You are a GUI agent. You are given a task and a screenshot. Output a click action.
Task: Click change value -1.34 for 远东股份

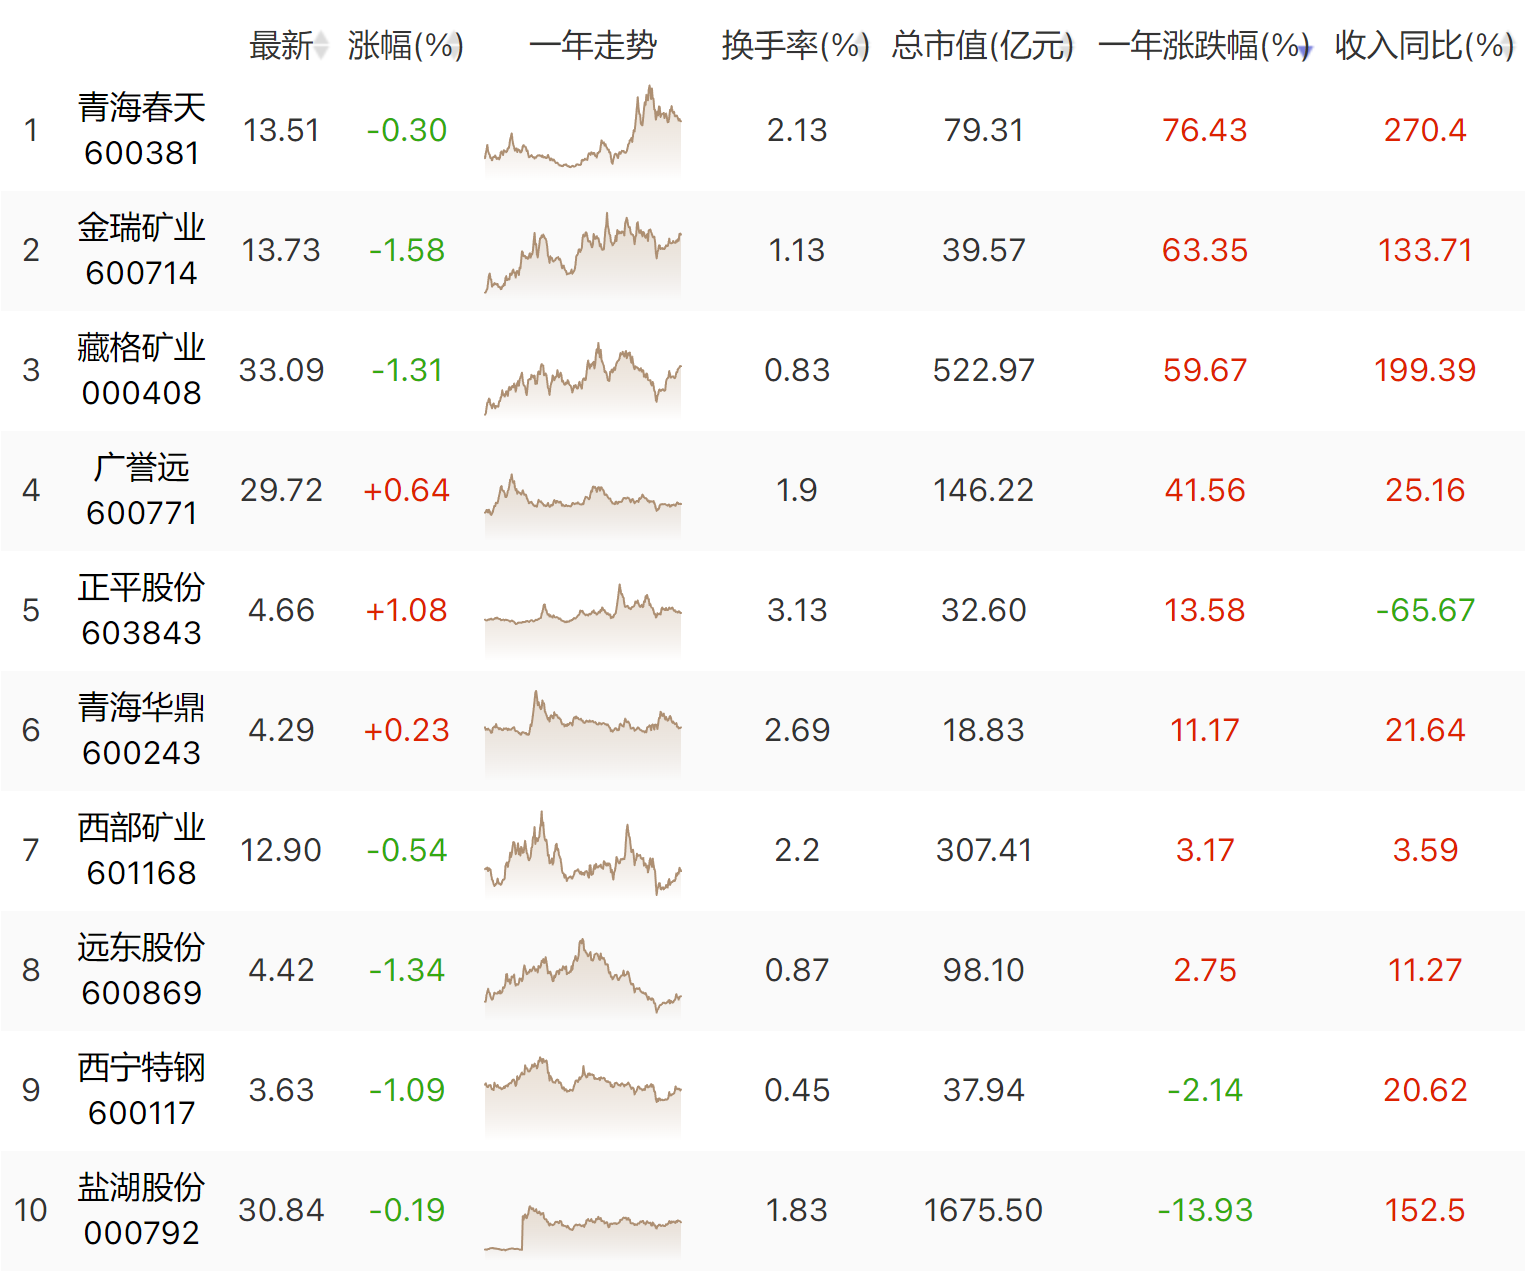click(406, 970)
